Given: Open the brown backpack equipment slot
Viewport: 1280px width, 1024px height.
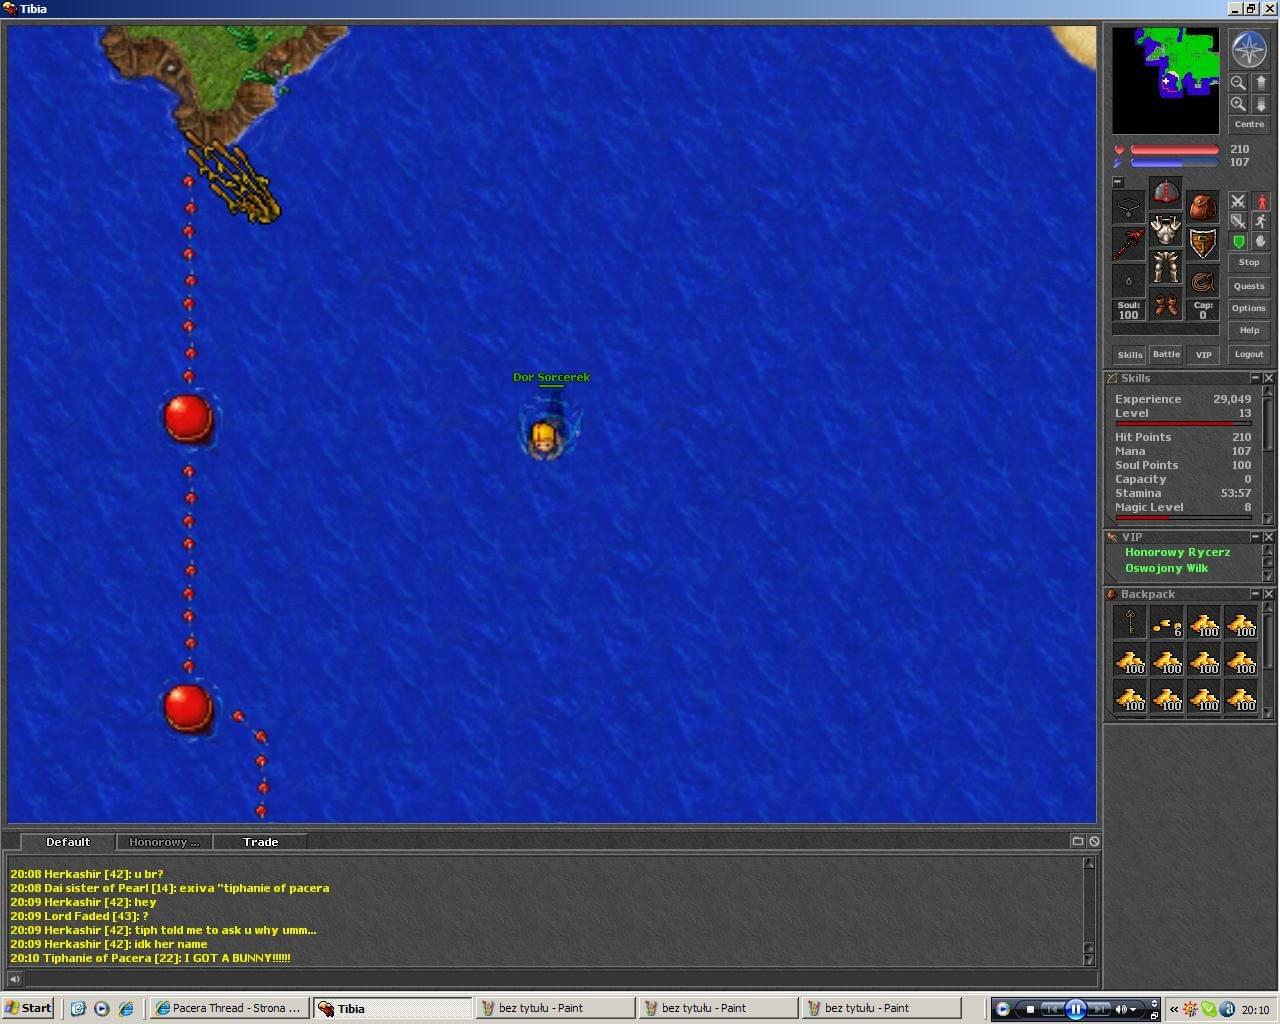Looking at the screenshot, I should [1202, 207].
